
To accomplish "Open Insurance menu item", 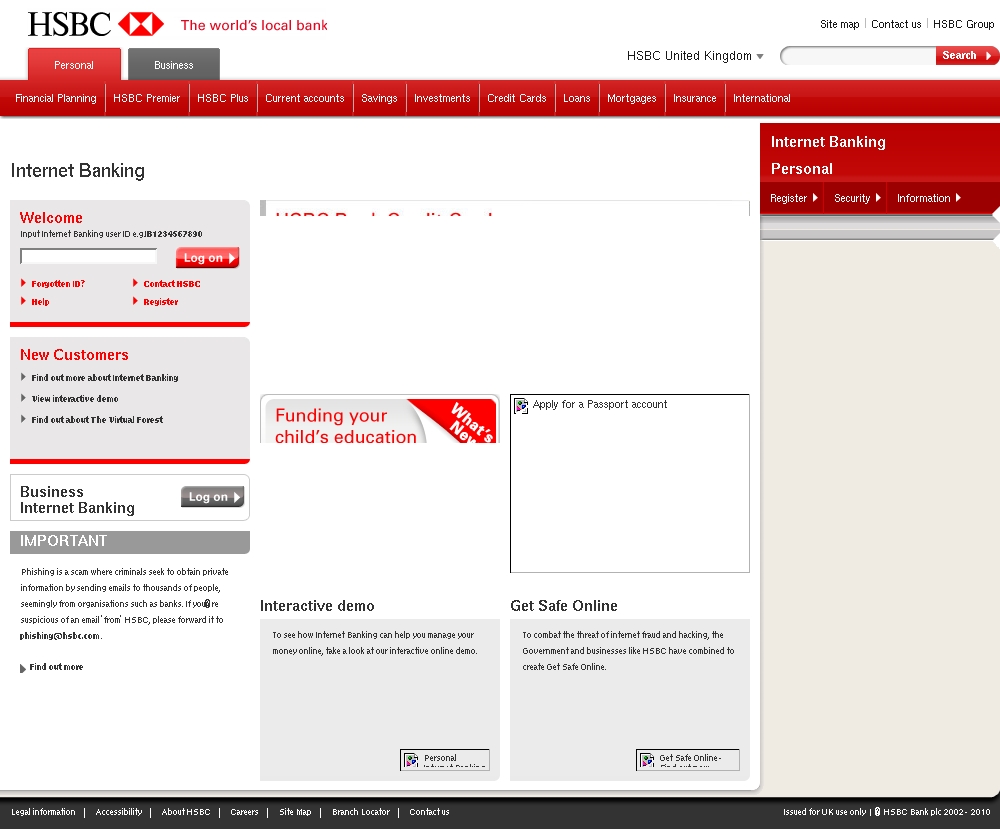I will (695, 98).
